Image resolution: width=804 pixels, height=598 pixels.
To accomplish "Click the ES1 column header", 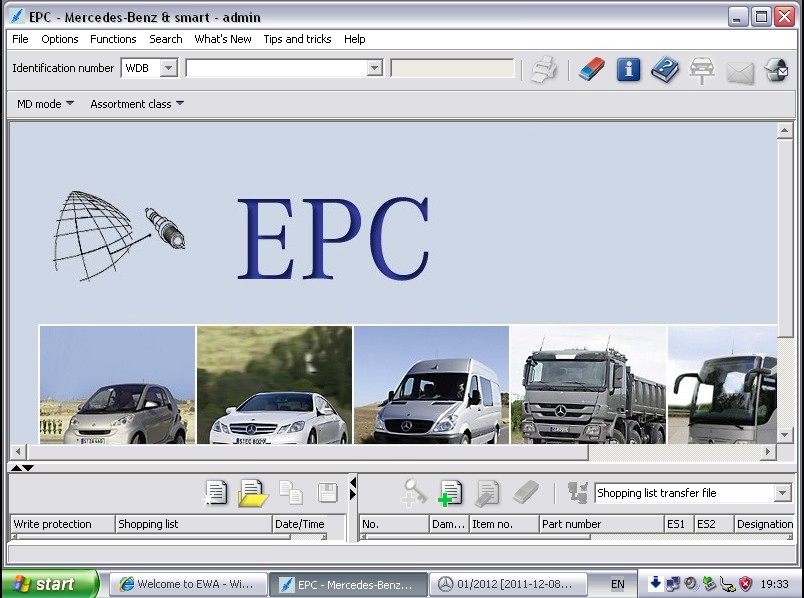I will (x=679, y=524).
